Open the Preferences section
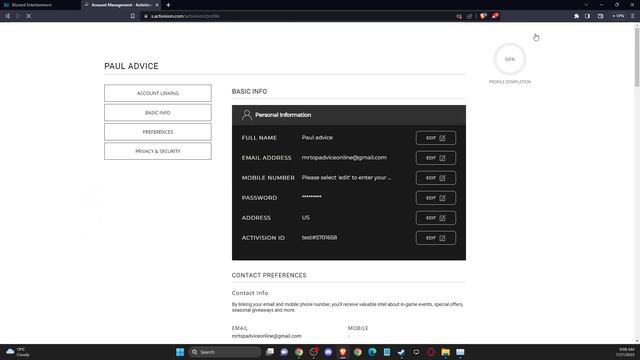The height and width of the screenshot is (360, 640). point(158,132)
